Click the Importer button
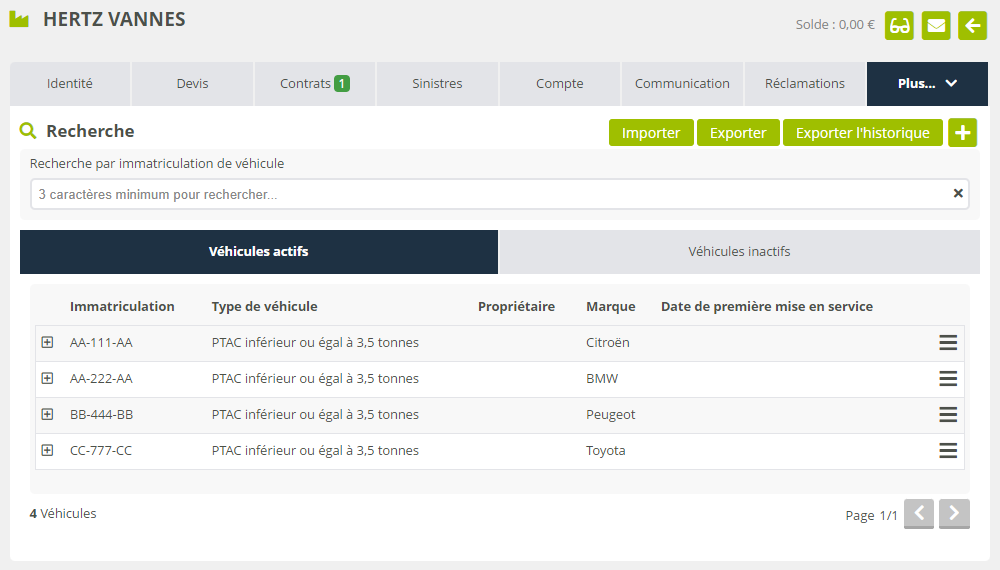 pyautogui.click(x=651, y=133)
